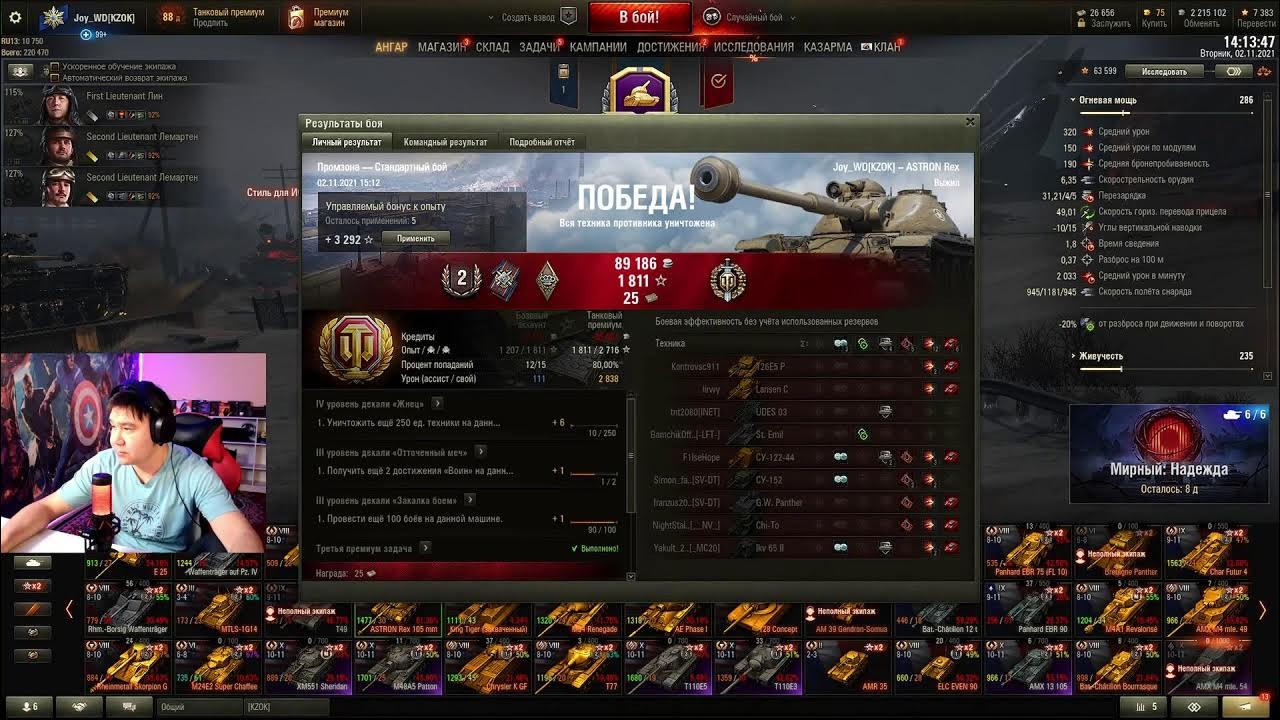This screenshot has width=1280, height=720.
Task: Click the Жнец decal progress bar
Action: (593, 424)
